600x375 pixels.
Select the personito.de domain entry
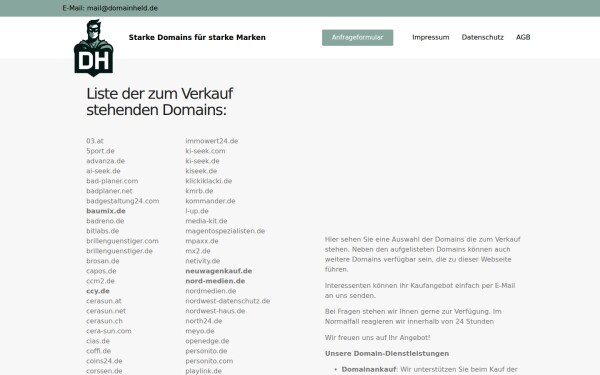(206, 351)
